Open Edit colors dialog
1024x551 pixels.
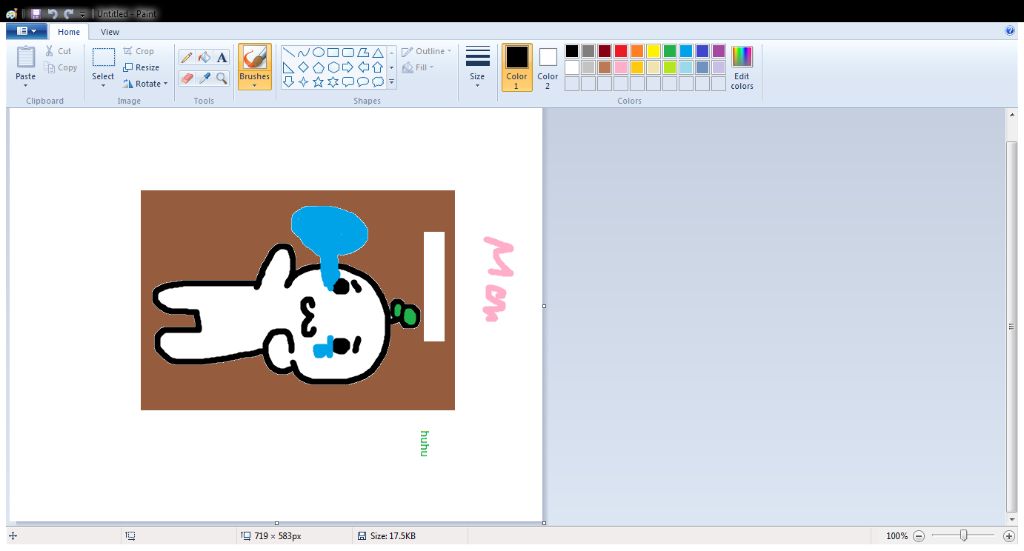point(742,67)
